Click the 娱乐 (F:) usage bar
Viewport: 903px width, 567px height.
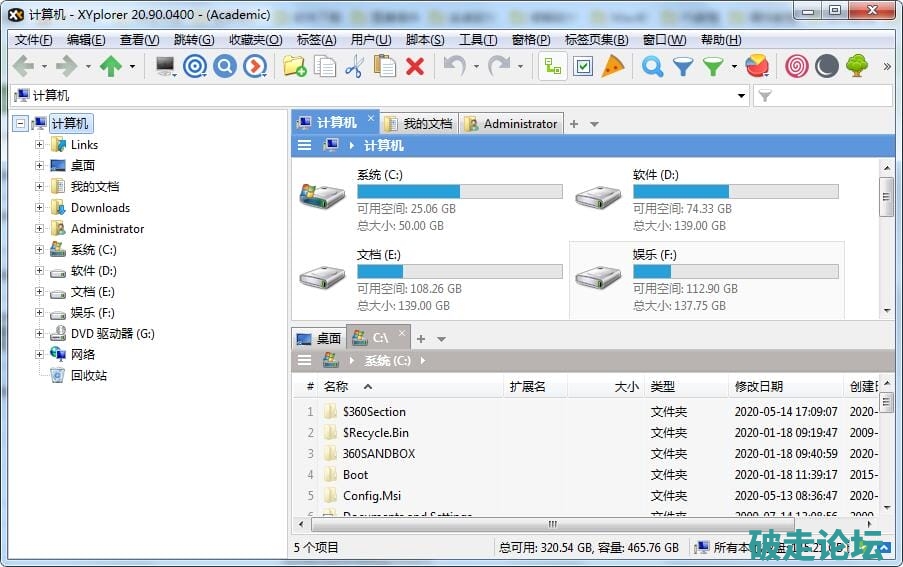click(735, 271)
